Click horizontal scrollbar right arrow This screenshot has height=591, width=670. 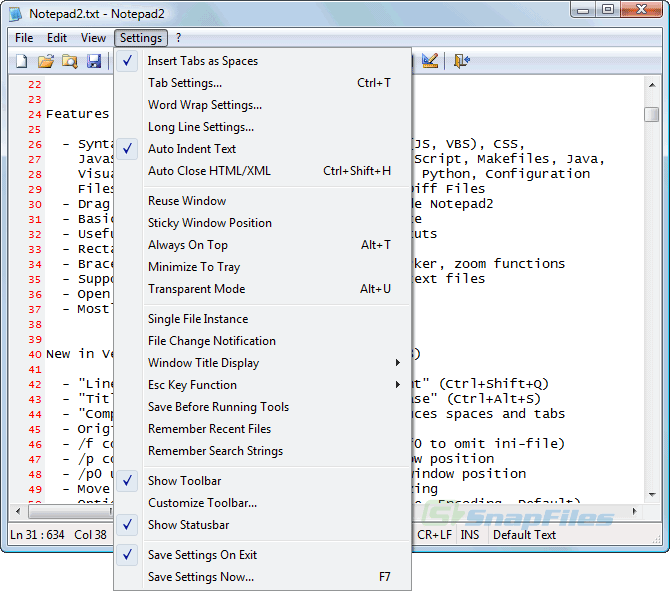coord(635,511)
